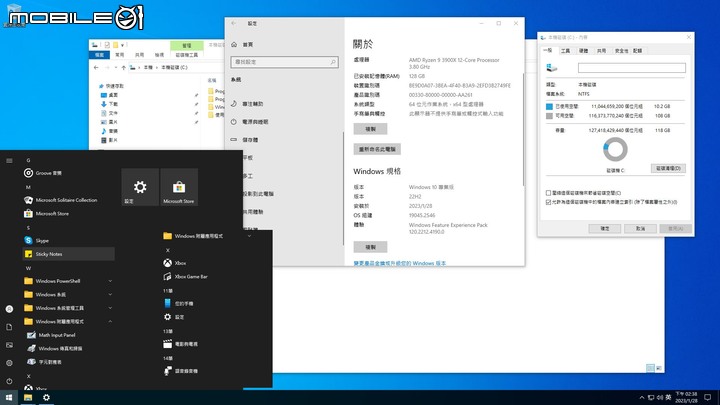Open Pictures icon in Start rail
Viewport: 720px width, 405px height.
click(x=9, y=345)
